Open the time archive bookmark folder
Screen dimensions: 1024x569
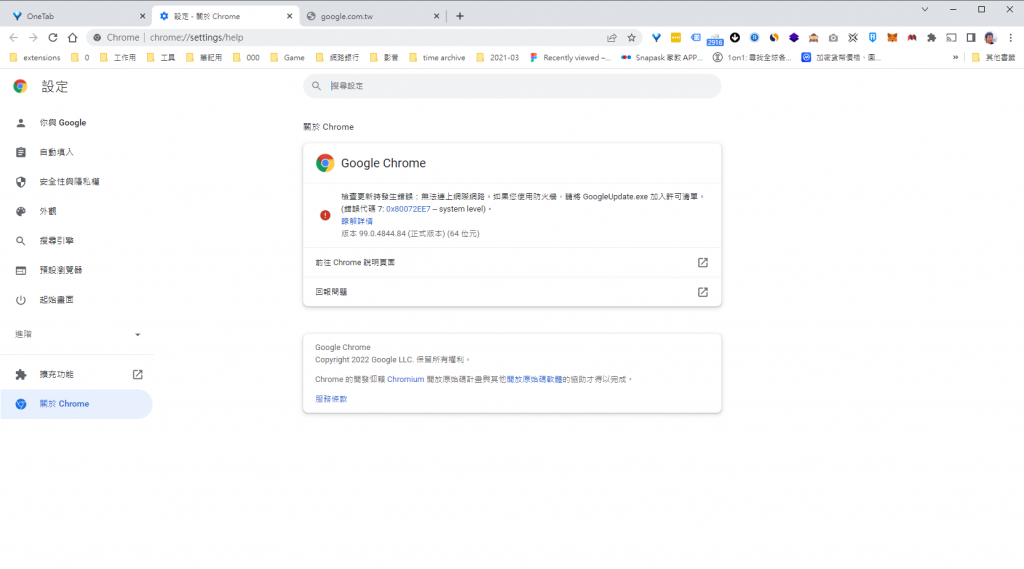tap(437, 57)
